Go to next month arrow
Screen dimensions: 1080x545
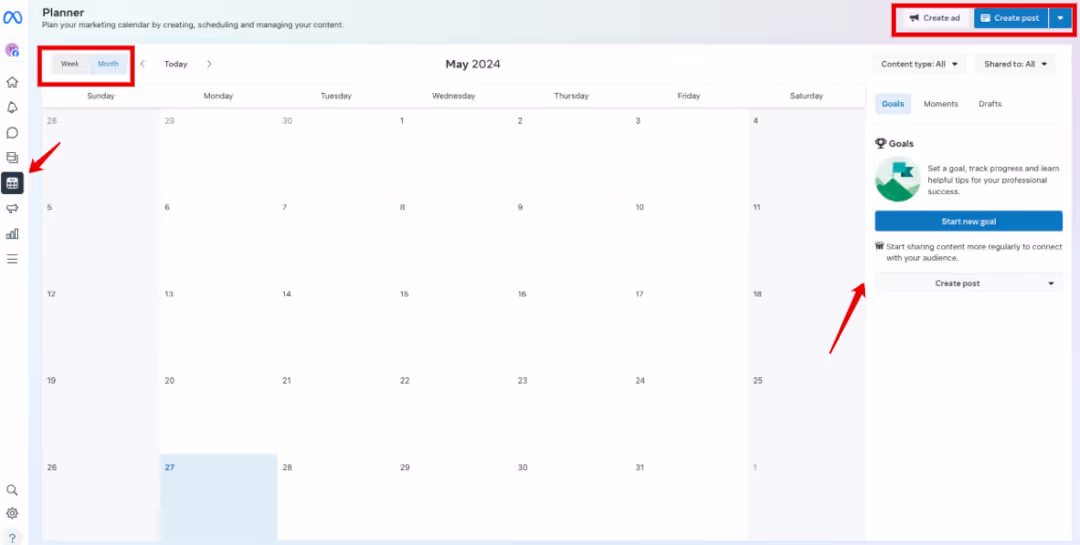click(209, 64)
